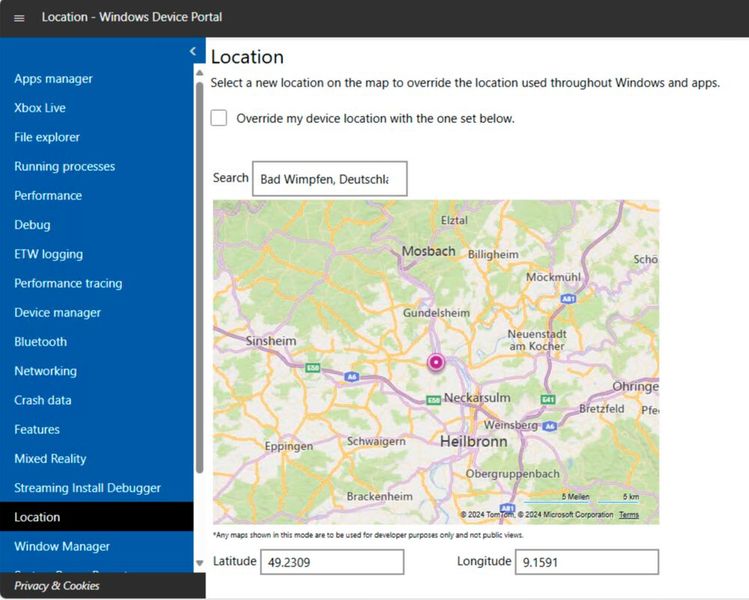Open Window Manager page
The height and width of the screenshot is (600, 749).
[62, 546]
